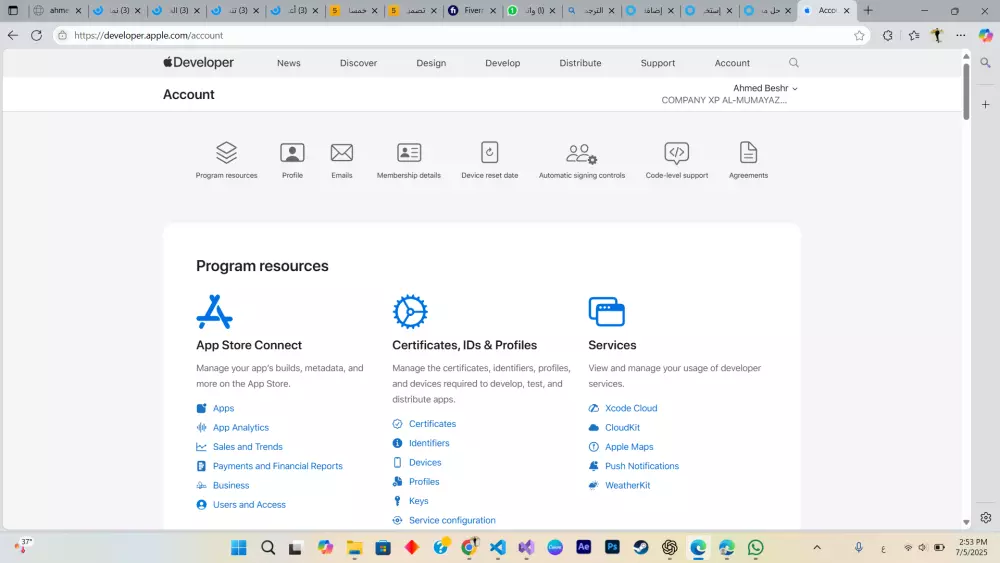Open the Apple Maps link
This screenshot has height=563, width=1000.
tap(629, 447)
